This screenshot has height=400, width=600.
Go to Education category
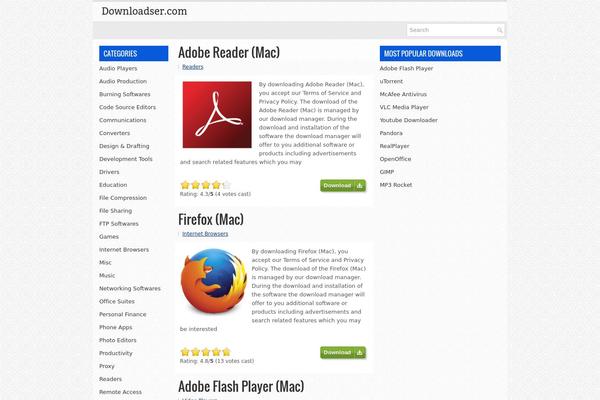[113, 185]
